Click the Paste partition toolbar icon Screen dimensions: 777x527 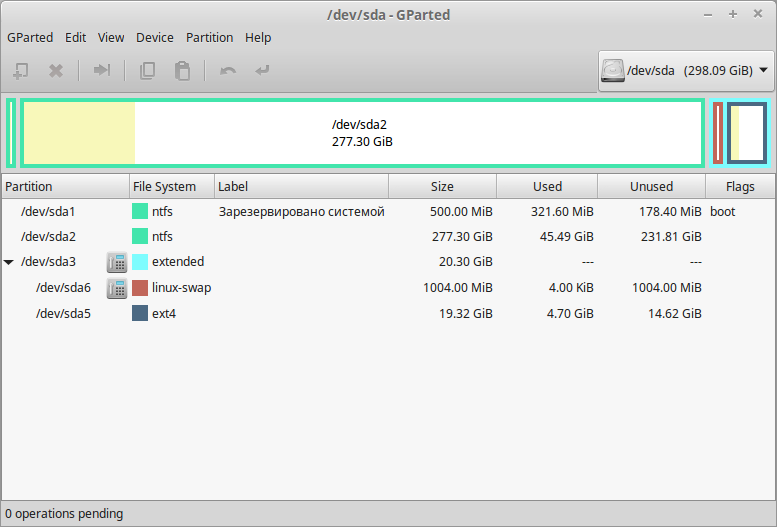click(x=182, y=71)
